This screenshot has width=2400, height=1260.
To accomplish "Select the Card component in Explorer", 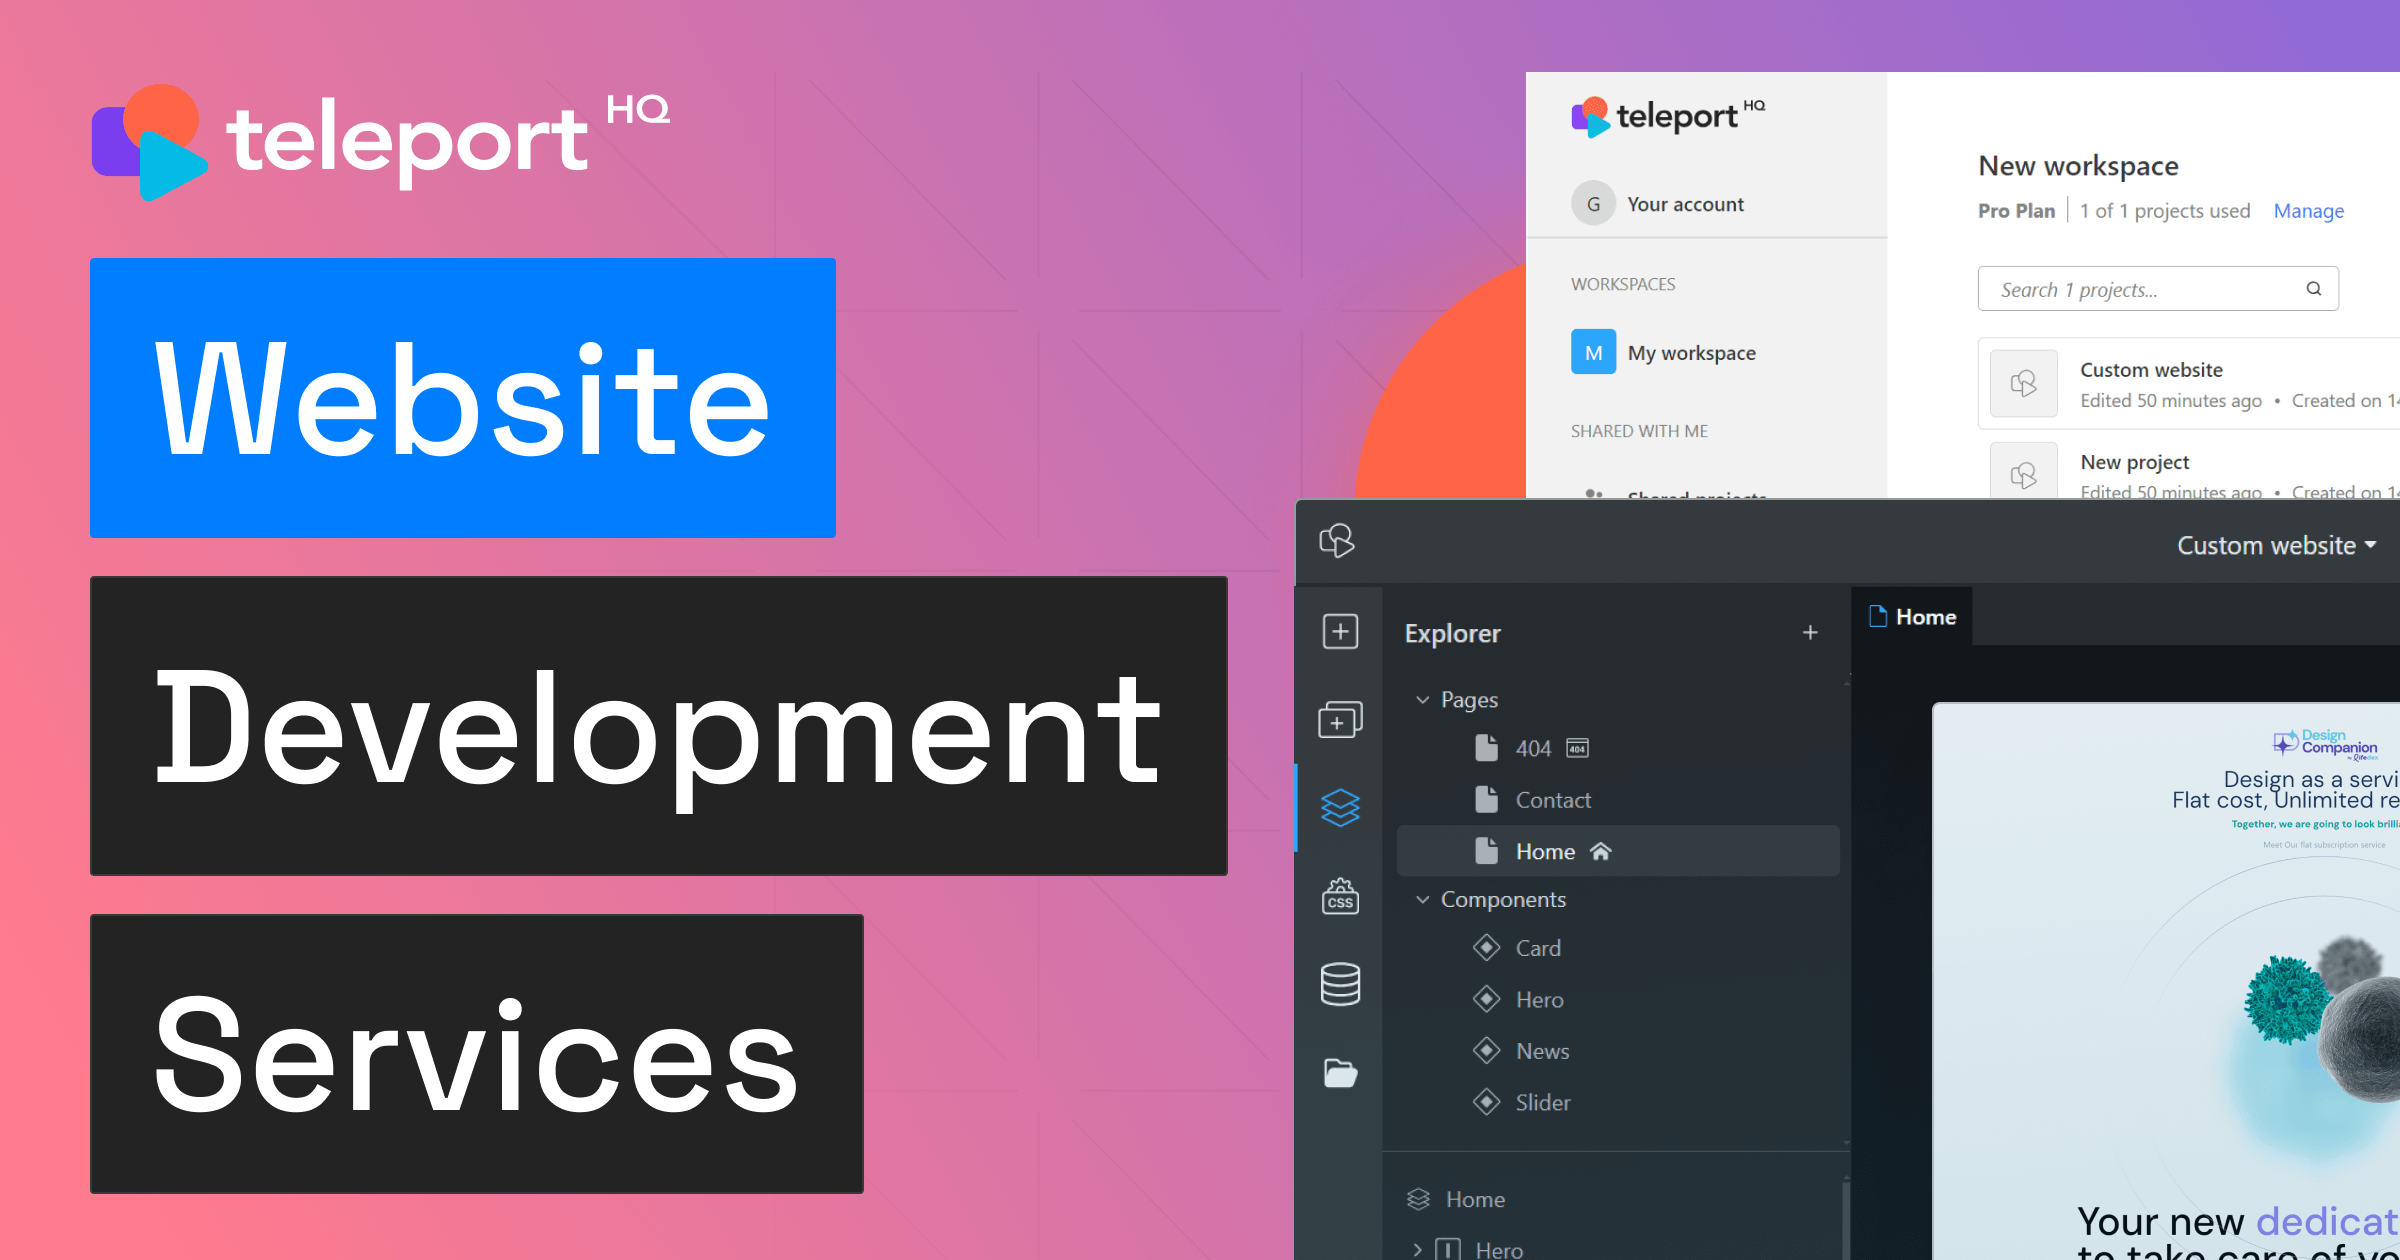I will (1539, 948).
